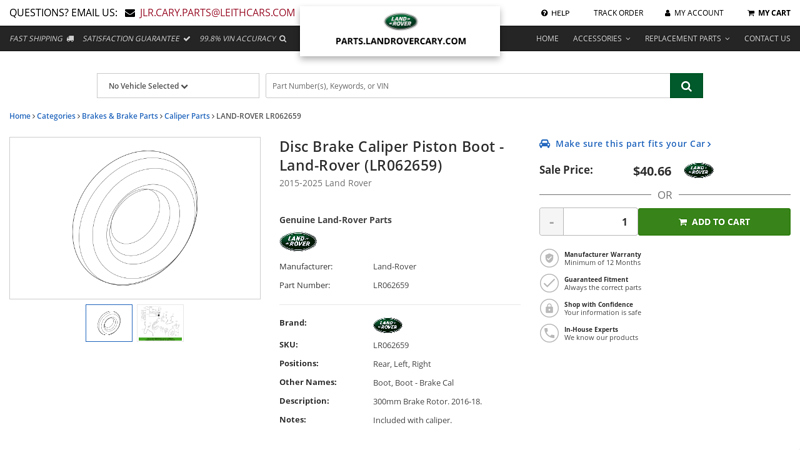This screenshot has width=800, height=450.
Task: Select the second diagram thumbnail image
Action: (160, 323)
